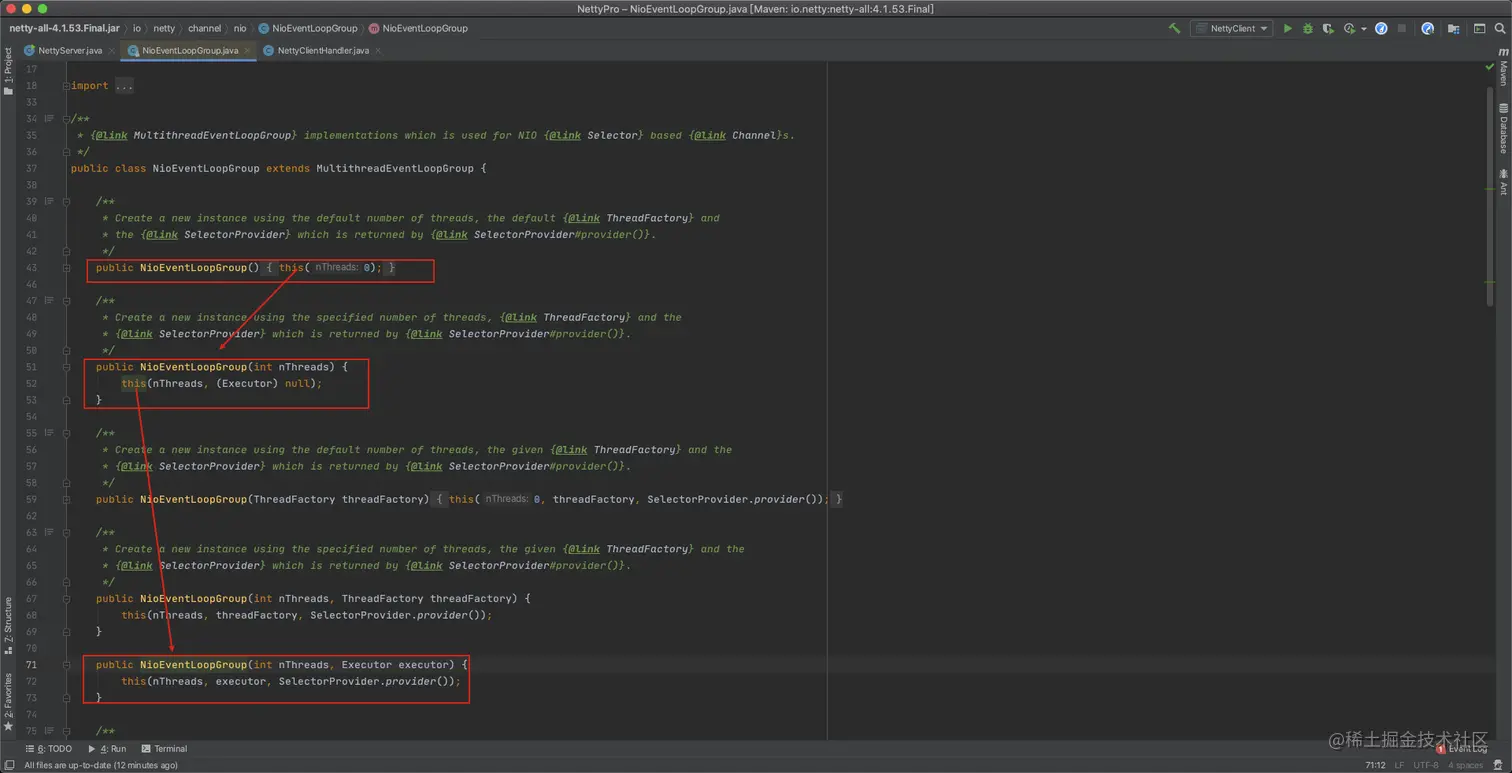Click the Javadoc render icon at line 63
Viewport: 1512px width, 773px height.
pyautogui.click(x=49, y=532)
